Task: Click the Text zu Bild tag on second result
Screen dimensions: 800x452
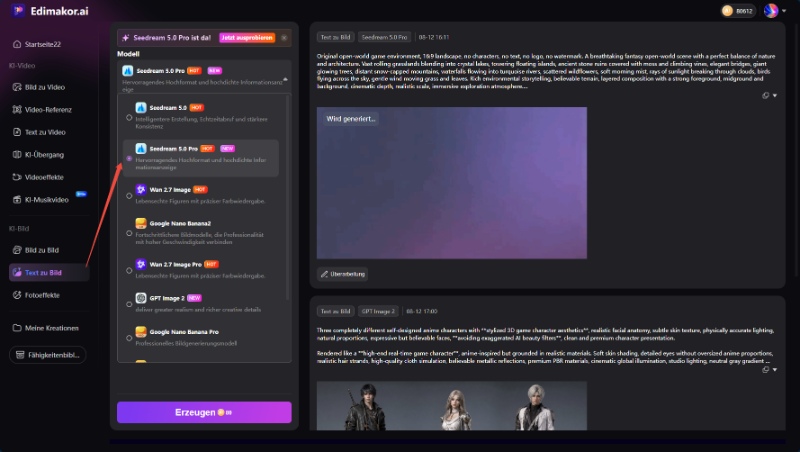Action: pos(335,311)
